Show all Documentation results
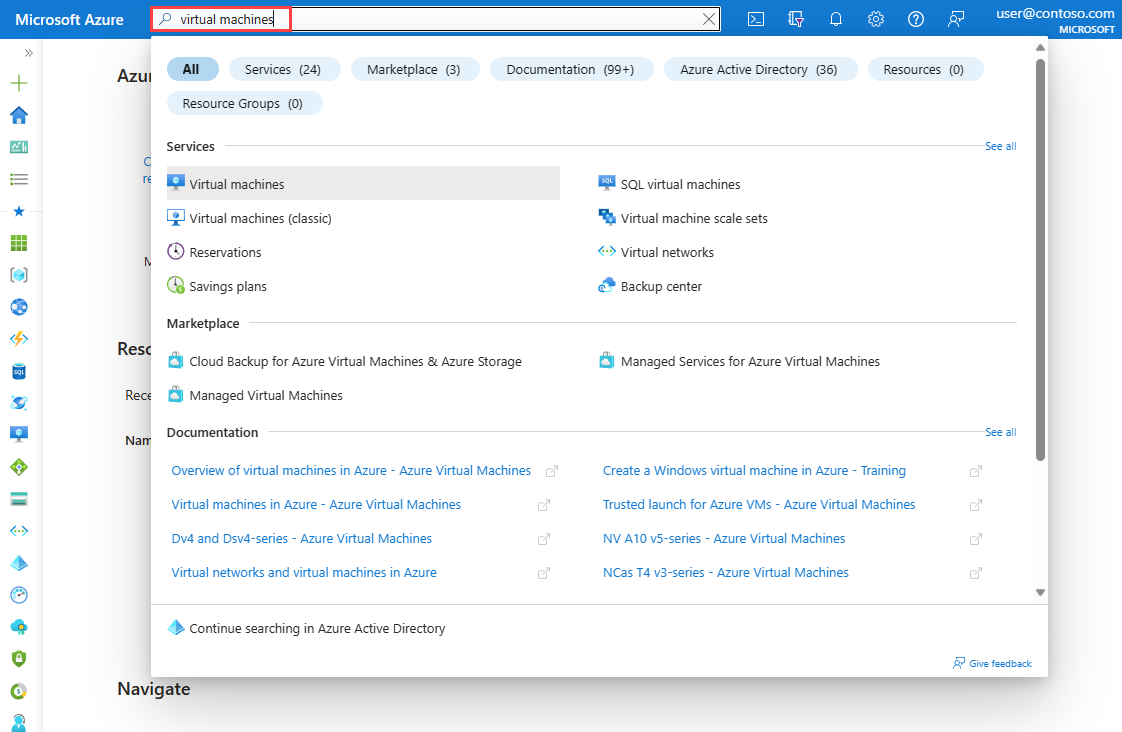The height and width of the screenshot is (732, 1122). coord(1000,432)
